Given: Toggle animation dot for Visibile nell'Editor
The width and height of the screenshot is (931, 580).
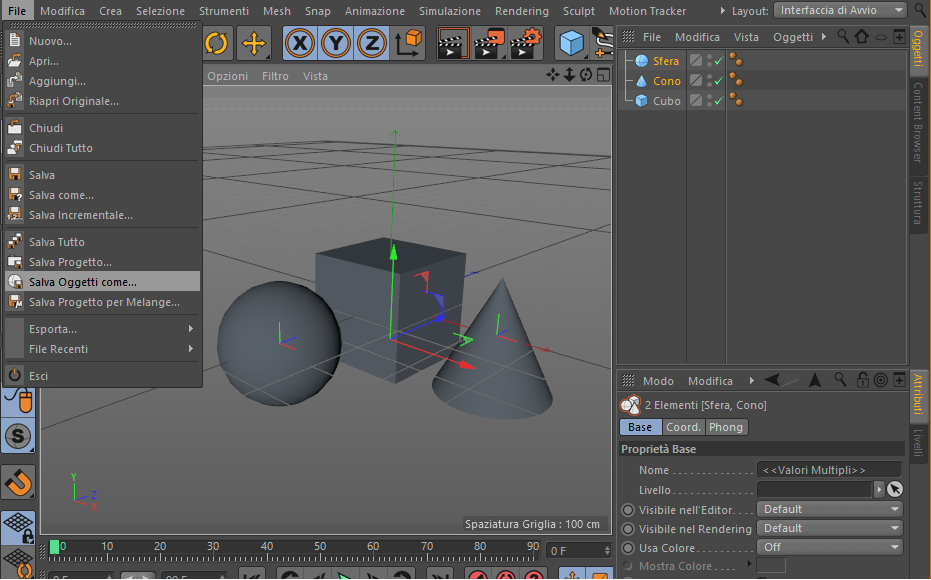Looking at the screenshot, I should tap(628, 510).
